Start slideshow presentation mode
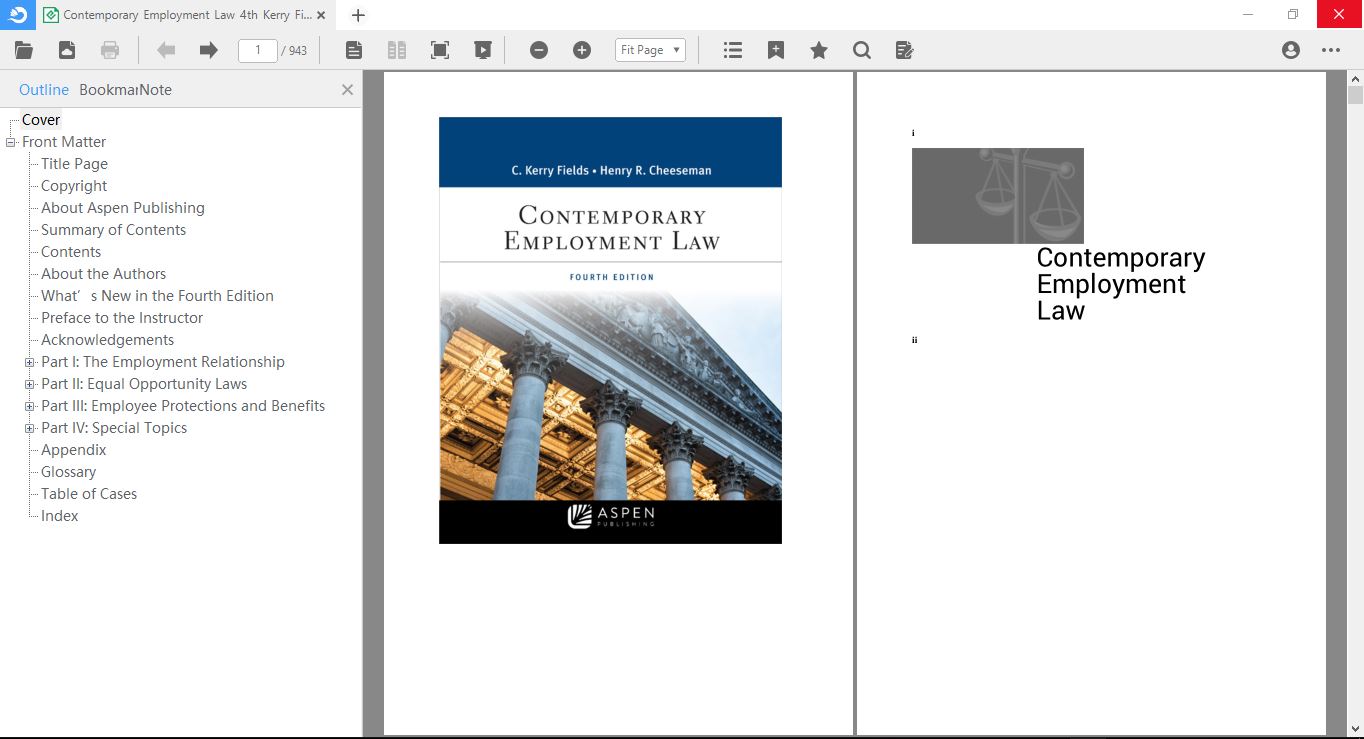Screen dimensions: 1364x739 483,50
